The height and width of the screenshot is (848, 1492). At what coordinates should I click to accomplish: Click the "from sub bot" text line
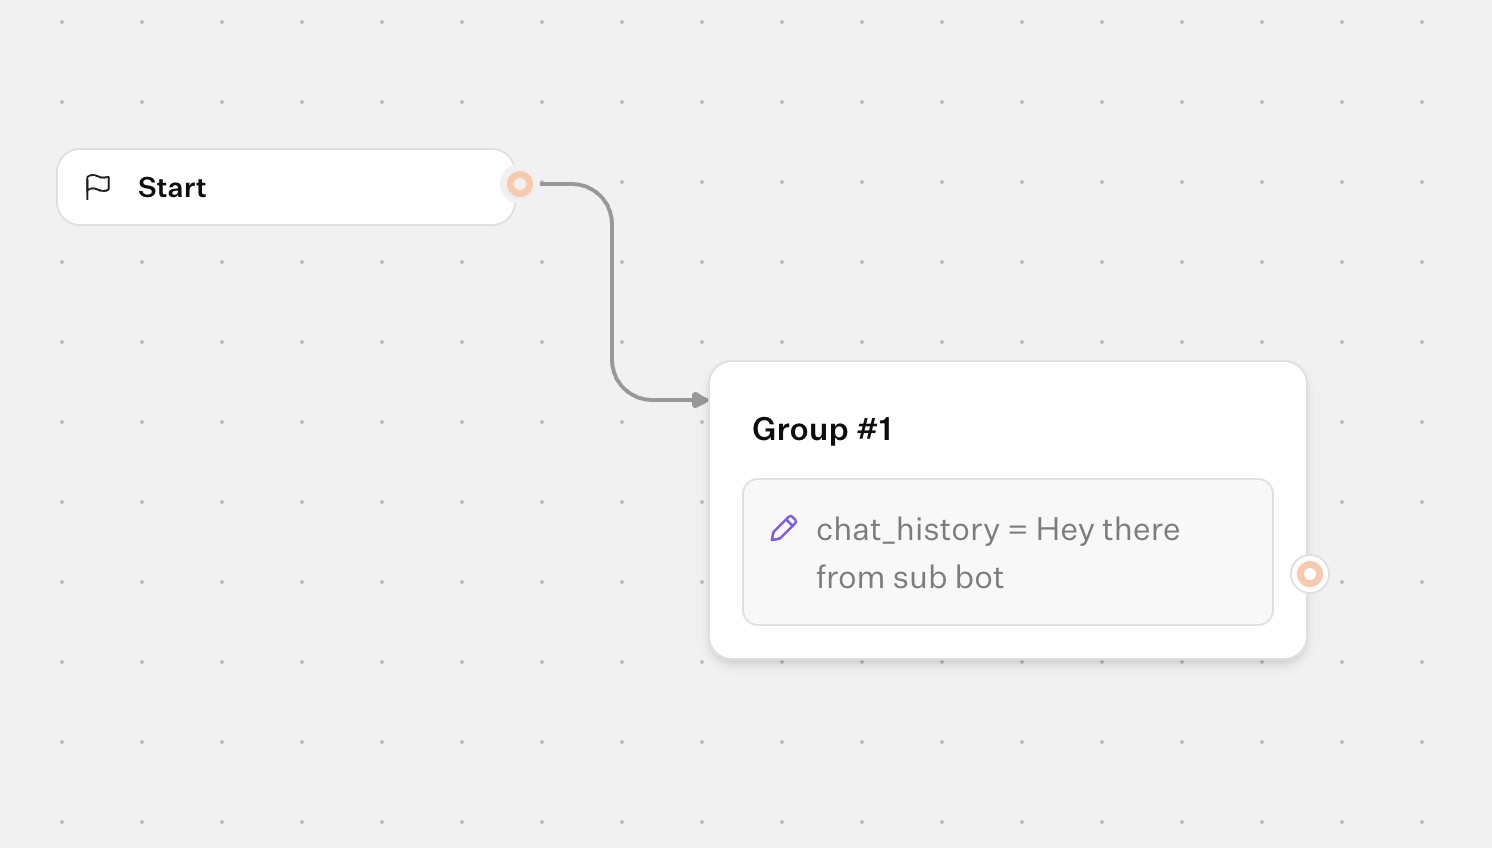[909, 577]
